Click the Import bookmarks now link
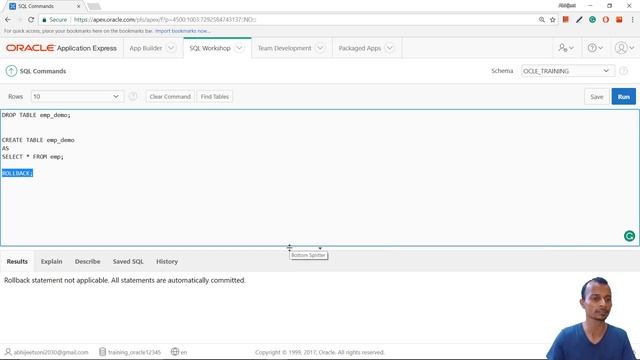Screen dimensions: 640x360 coord(182,31)
